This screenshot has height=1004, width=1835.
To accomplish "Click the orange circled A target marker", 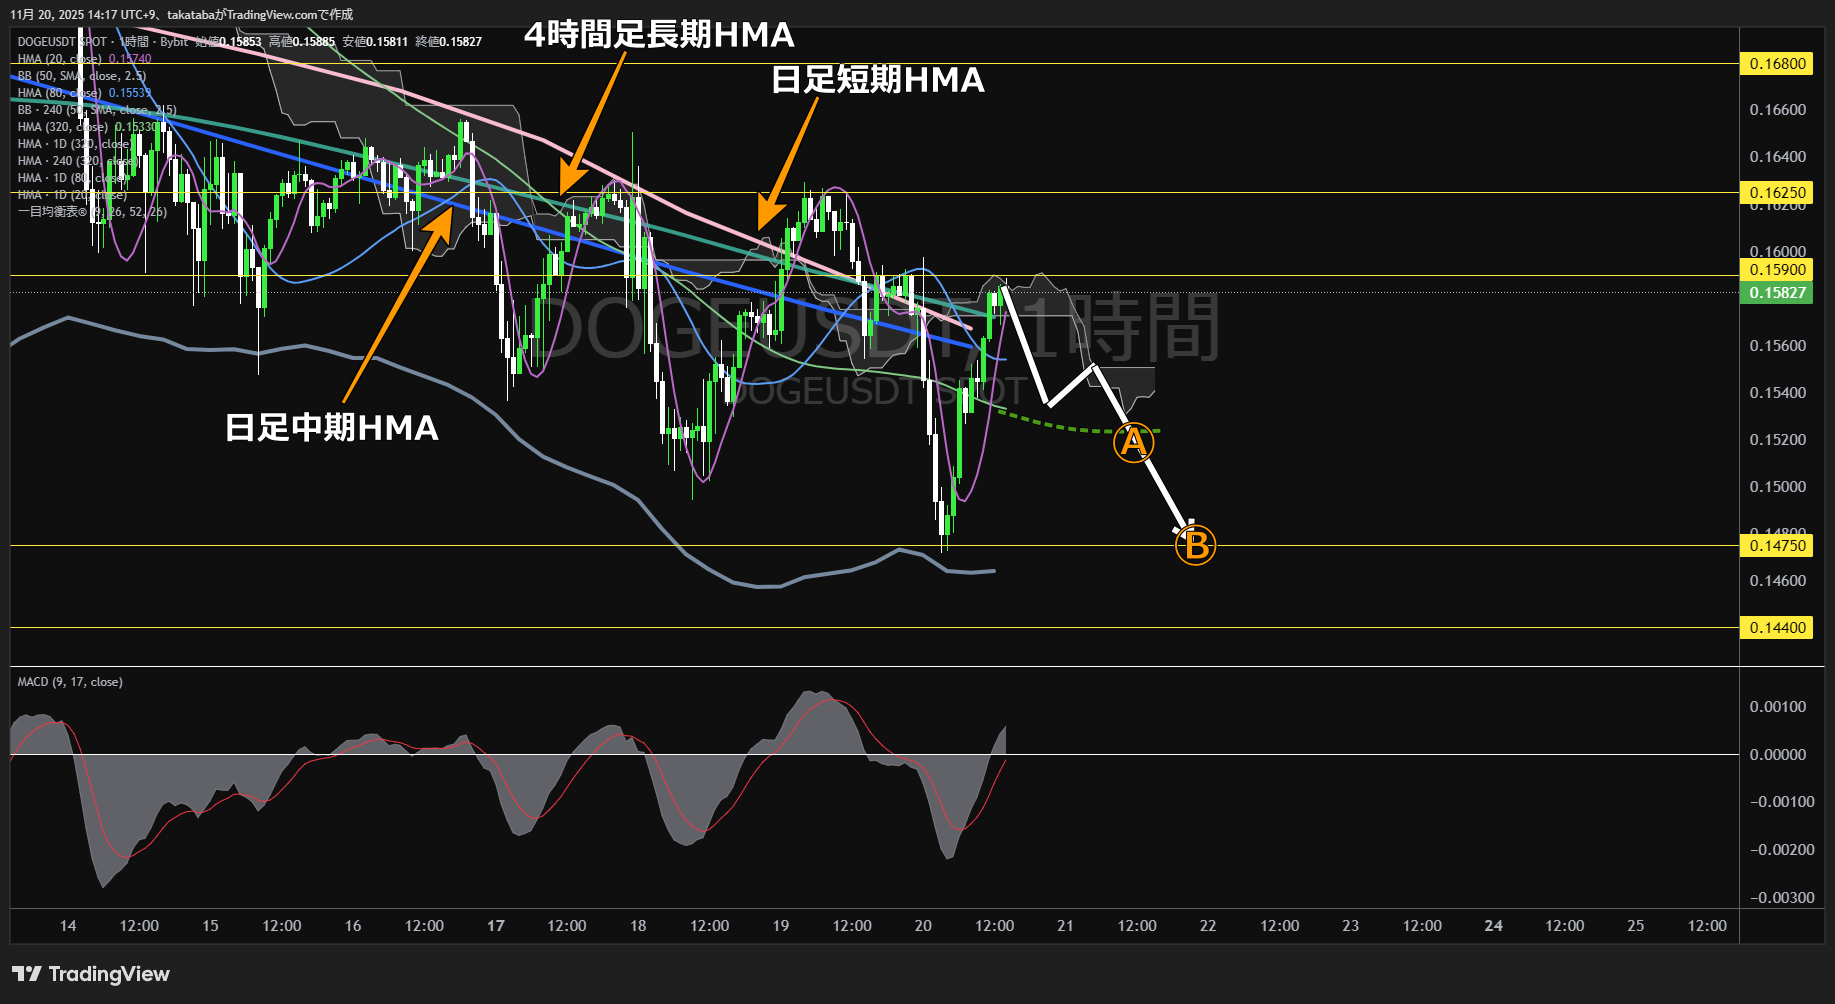I will coord(1133,441).
